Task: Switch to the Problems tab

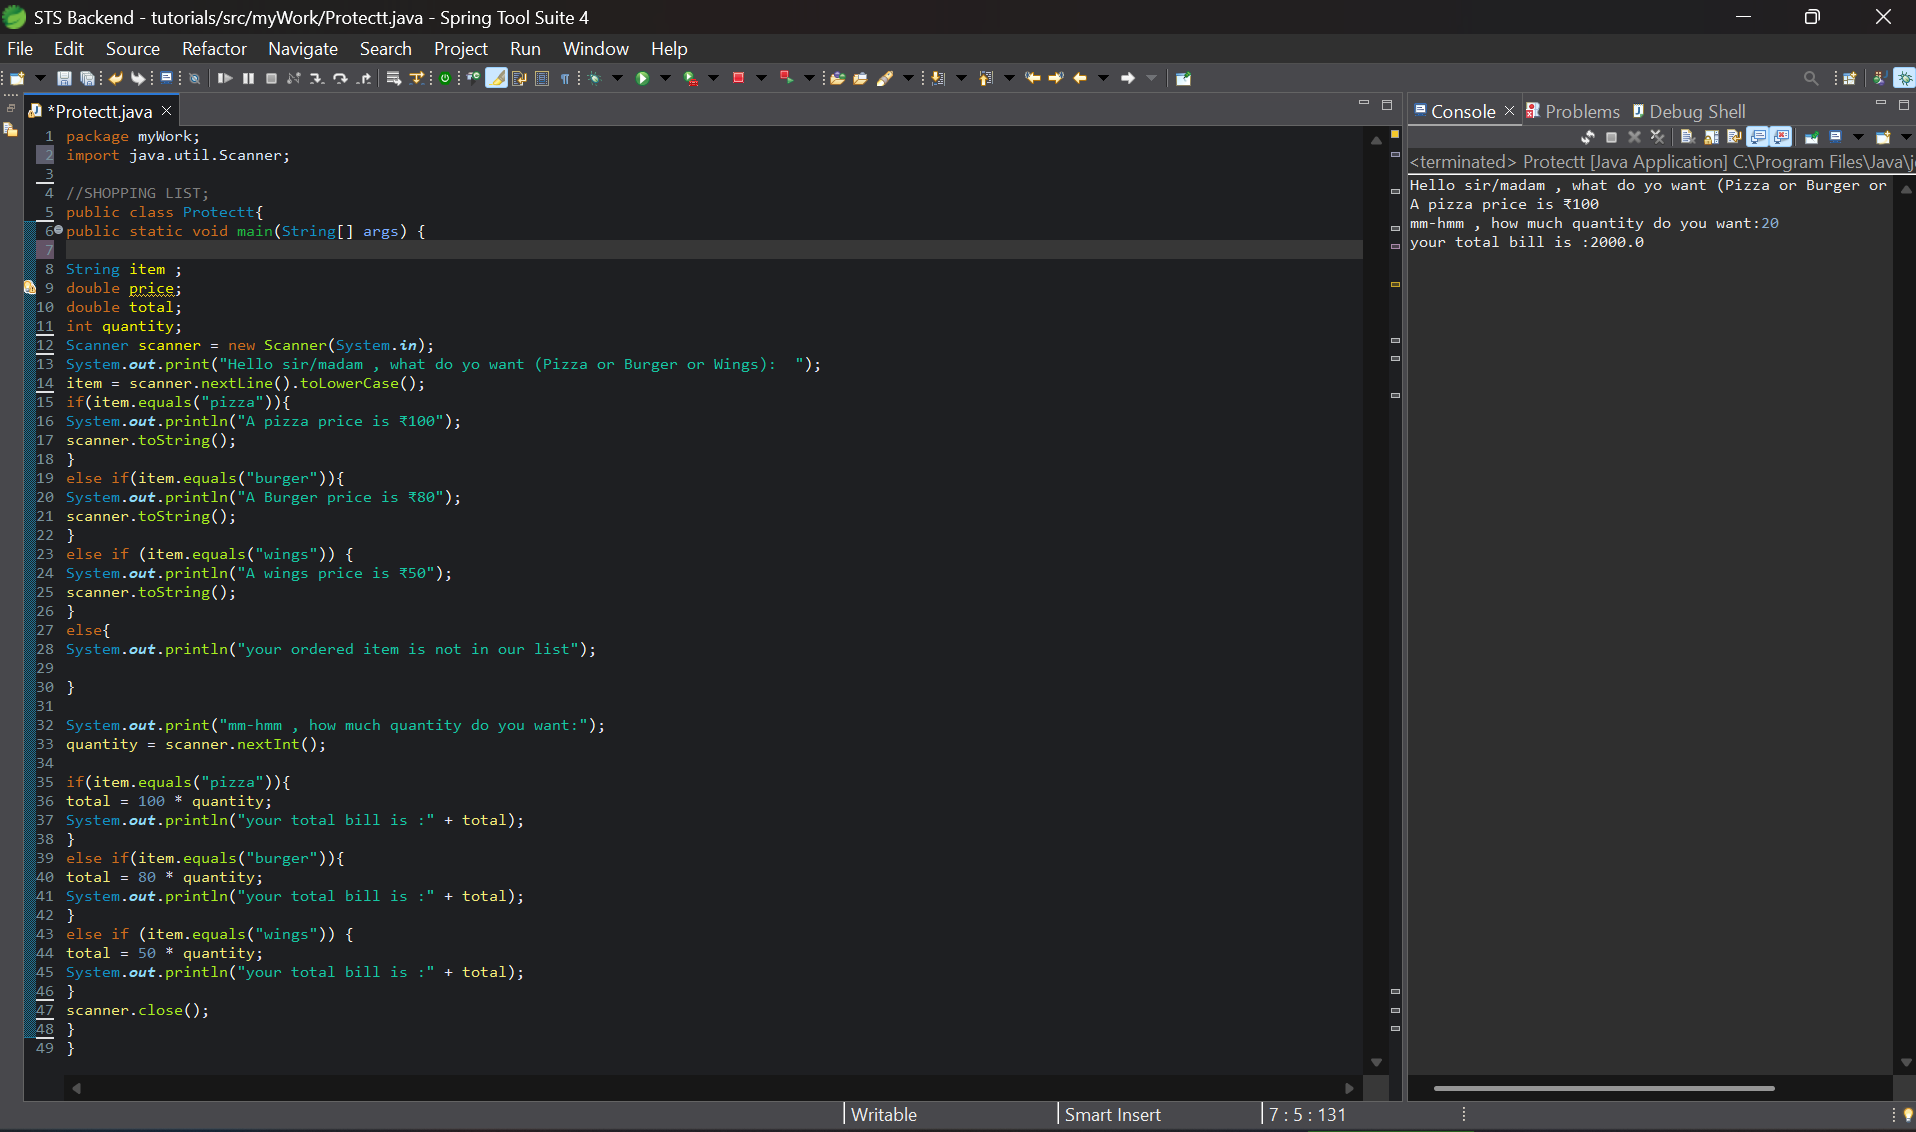Action: click(x=1581, y=112)
